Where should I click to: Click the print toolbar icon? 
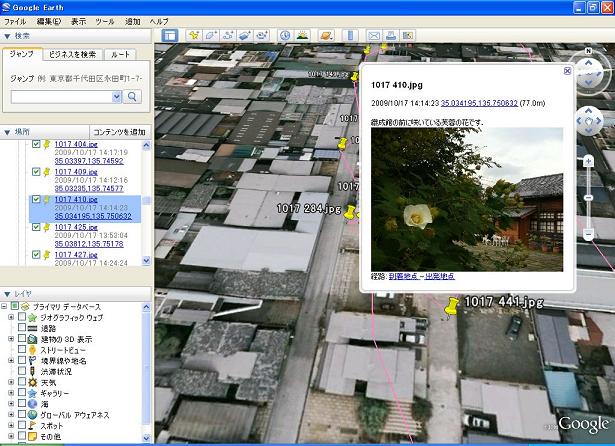pyautogui.click(x=391, y=36)
